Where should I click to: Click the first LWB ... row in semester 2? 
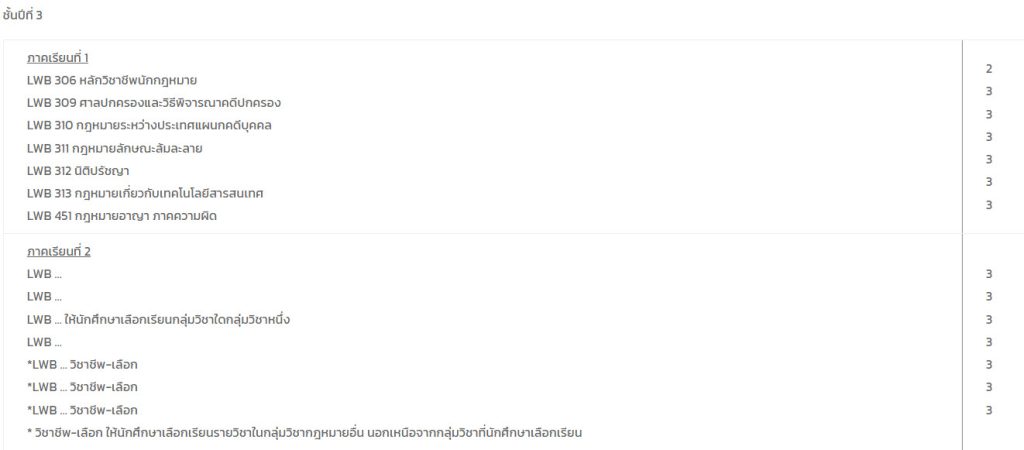coord(44,274)
